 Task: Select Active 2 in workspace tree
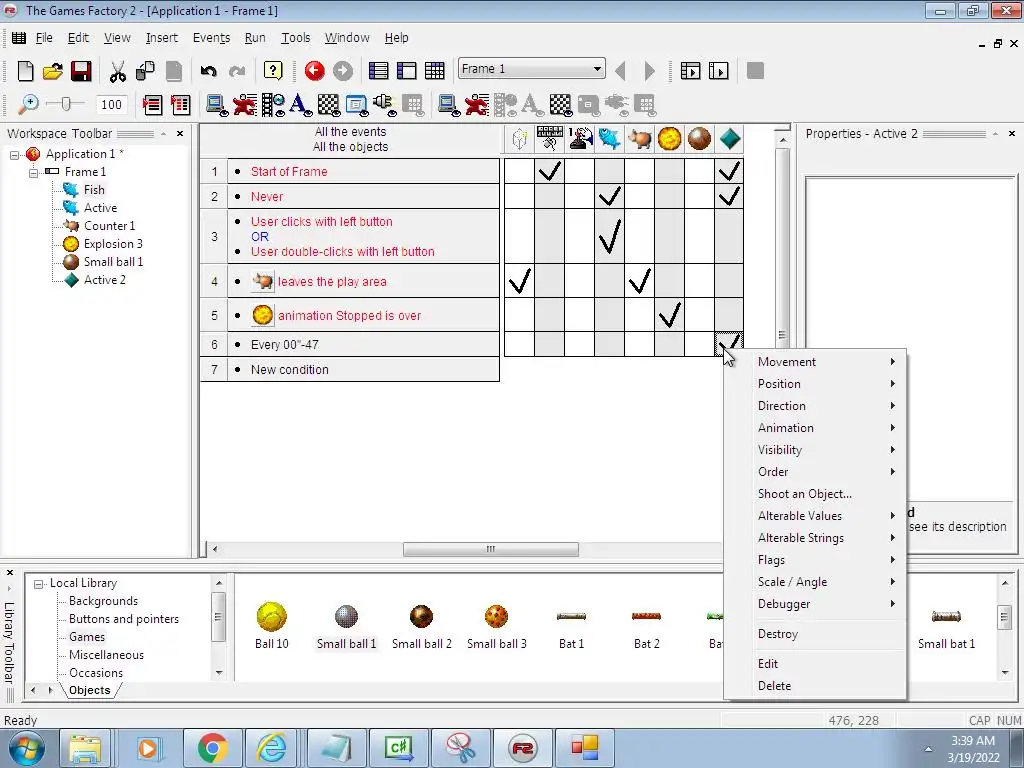click(104, 280)
